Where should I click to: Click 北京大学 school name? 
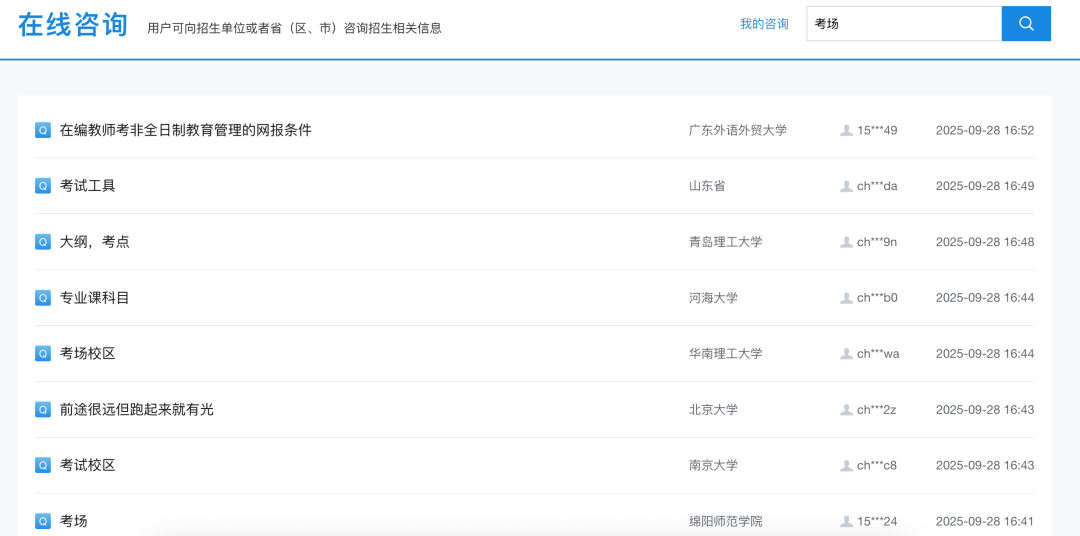click(713, 410)
